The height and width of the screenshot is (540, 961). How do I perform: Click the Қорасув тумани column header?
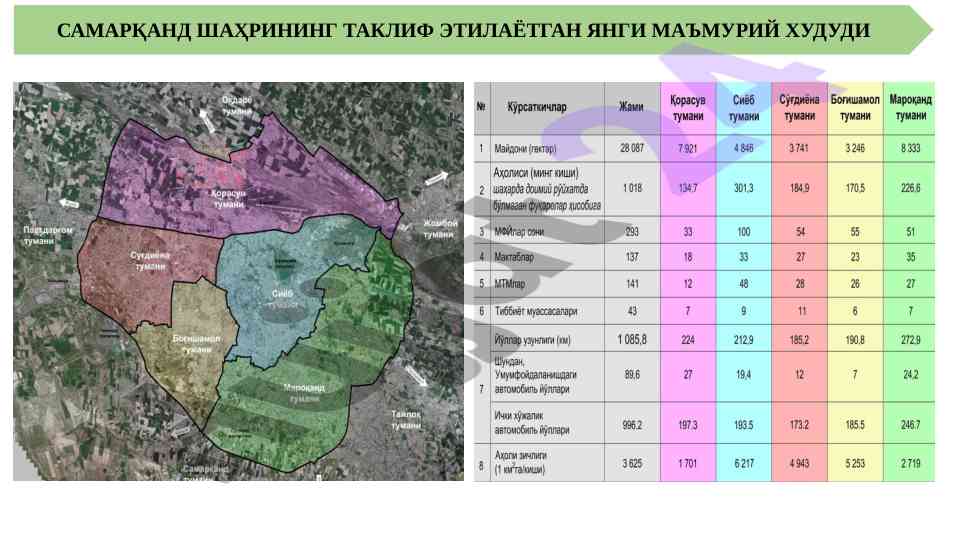click(687, 108)
